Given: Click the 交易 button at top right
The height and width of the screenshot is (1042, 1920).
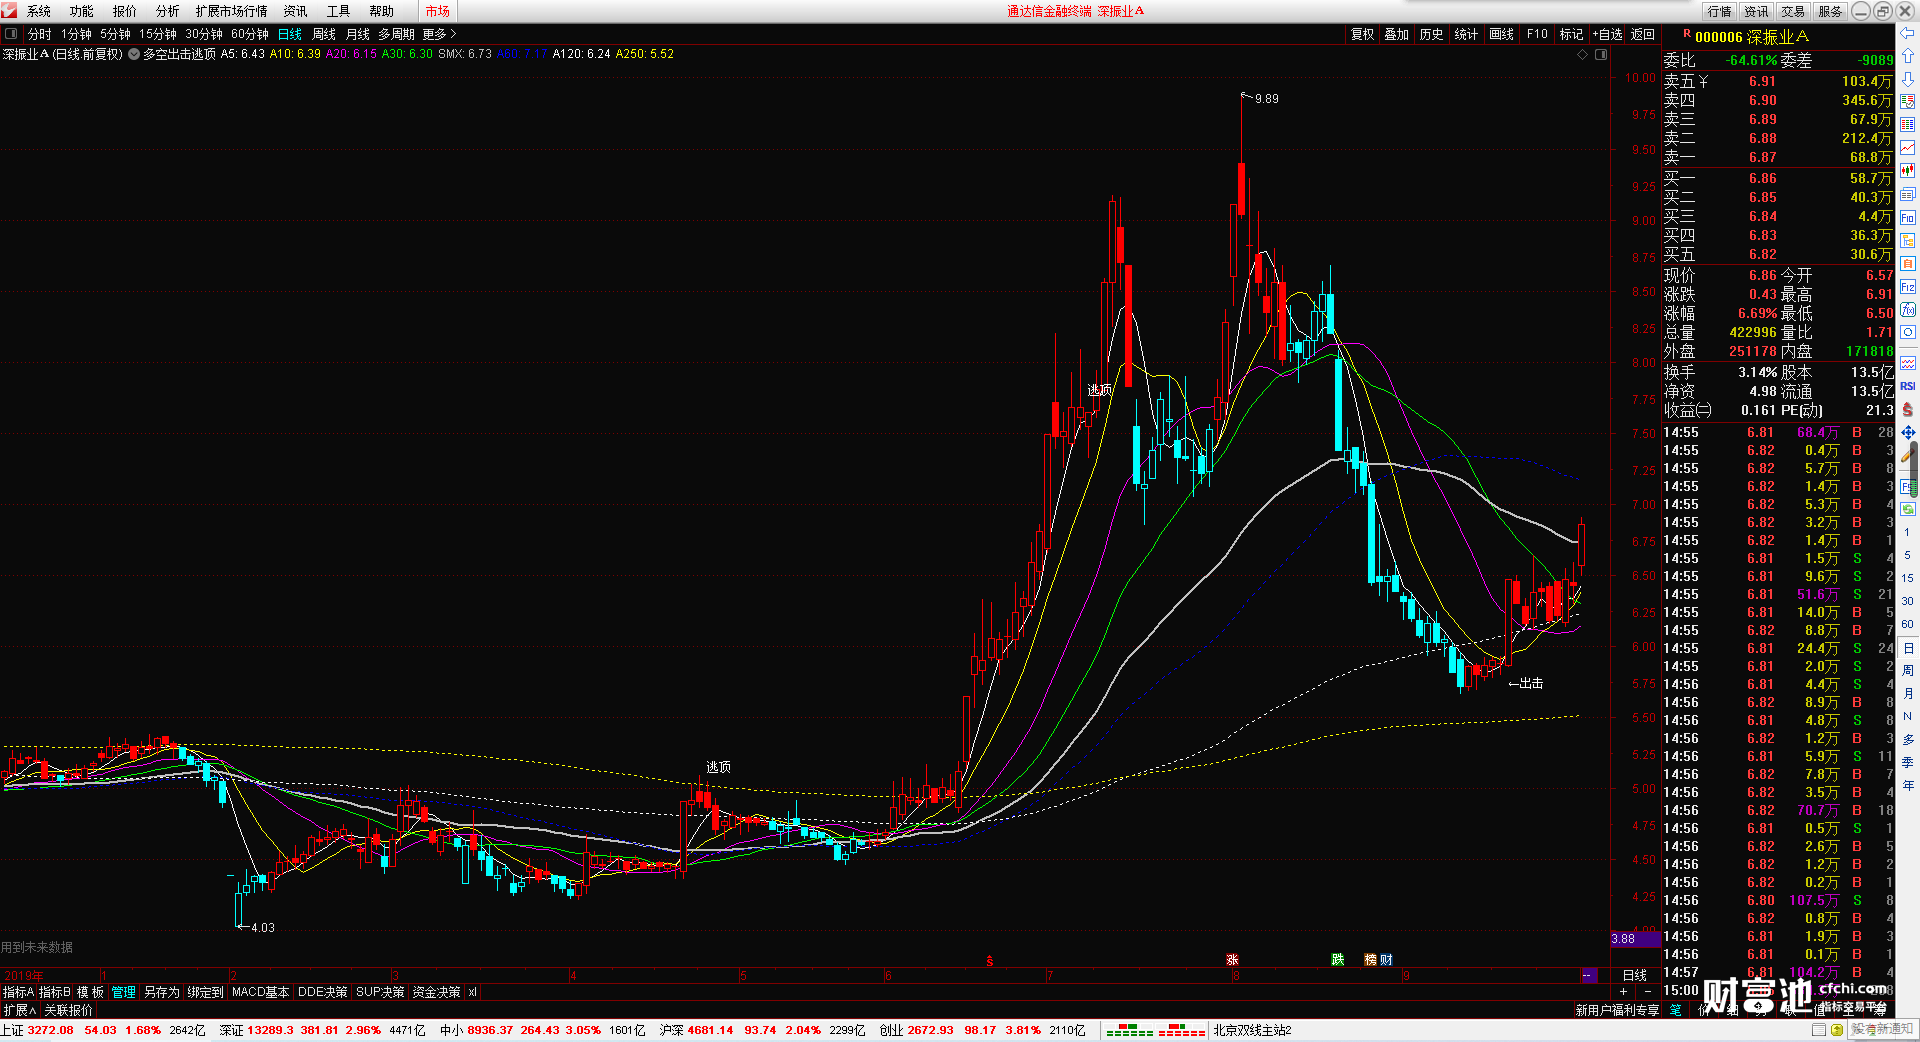Looking at the screenshot, I should tap(1794, 11).
